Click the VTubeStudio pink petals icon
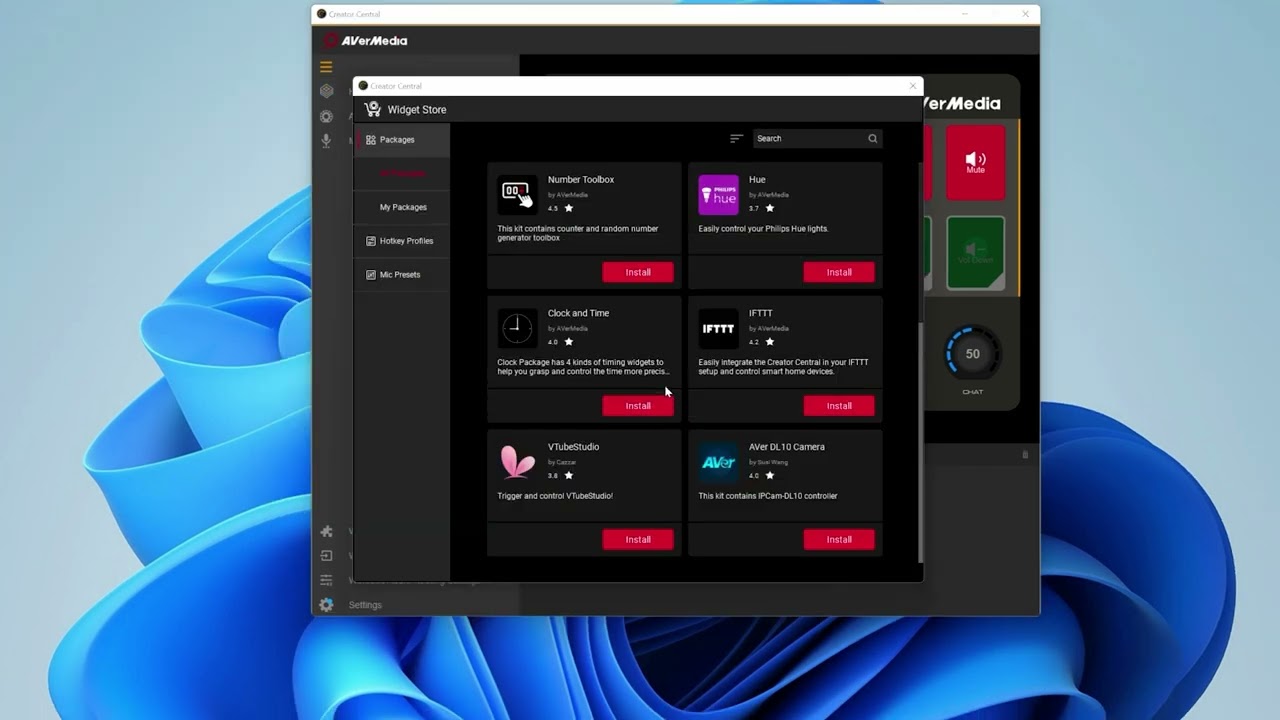 pyautogui.click(x=517, y=462)
